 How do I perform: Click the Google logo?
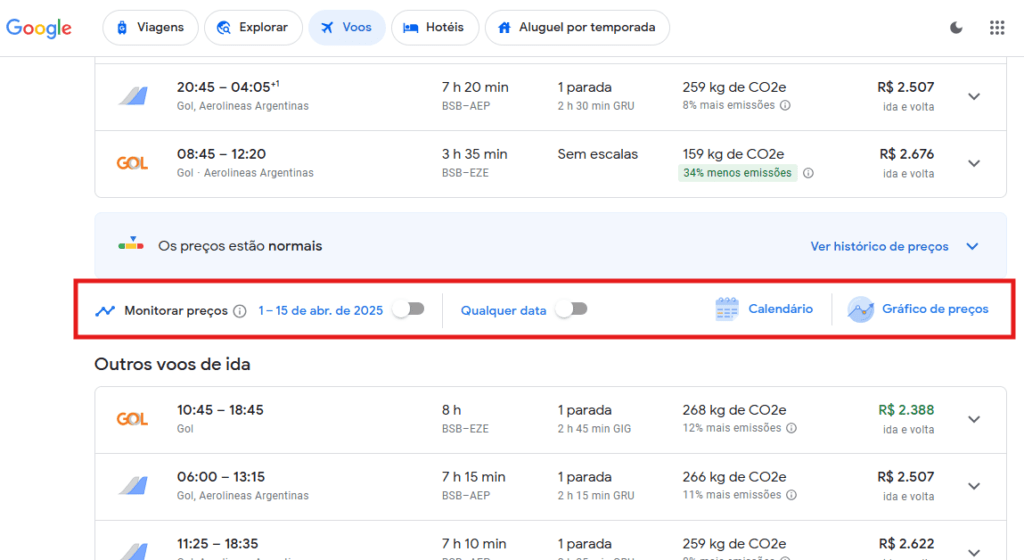click(x=39, y=28)
